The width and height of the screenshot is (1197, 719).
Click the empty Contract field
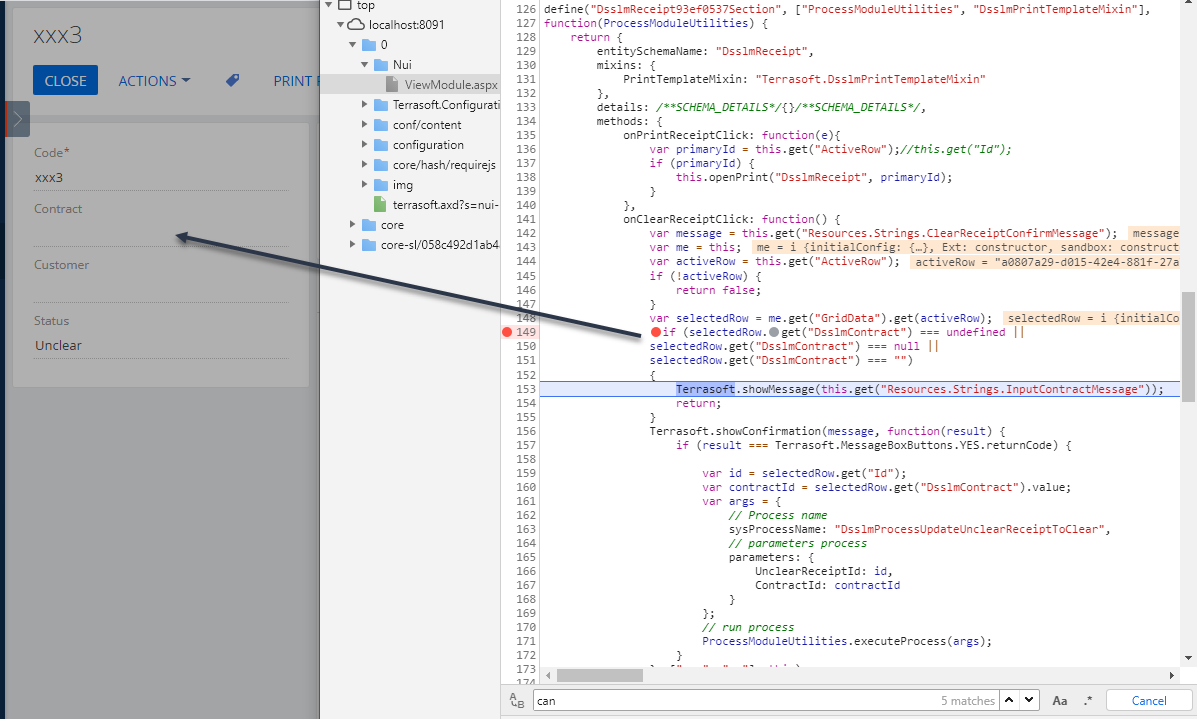click(160, 234)
